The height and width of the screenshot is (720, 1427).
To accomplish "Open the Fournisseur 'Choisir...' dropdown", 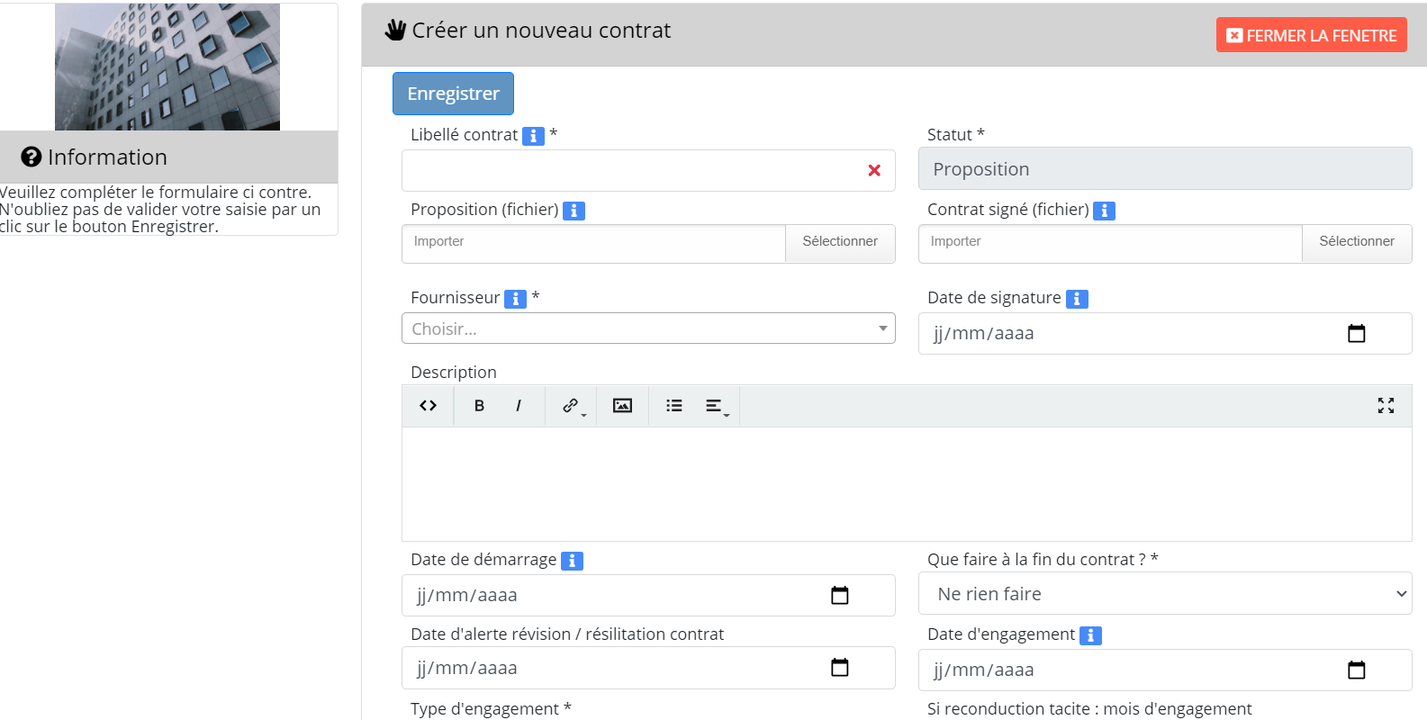I will coord(648,328).
